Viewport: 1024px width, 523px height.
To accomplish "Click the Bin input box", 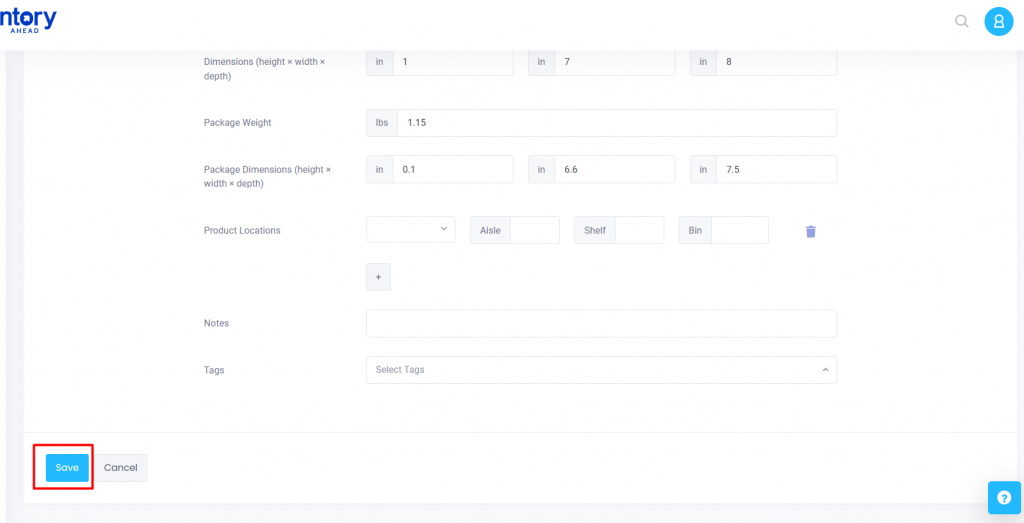I will point(739,230).
